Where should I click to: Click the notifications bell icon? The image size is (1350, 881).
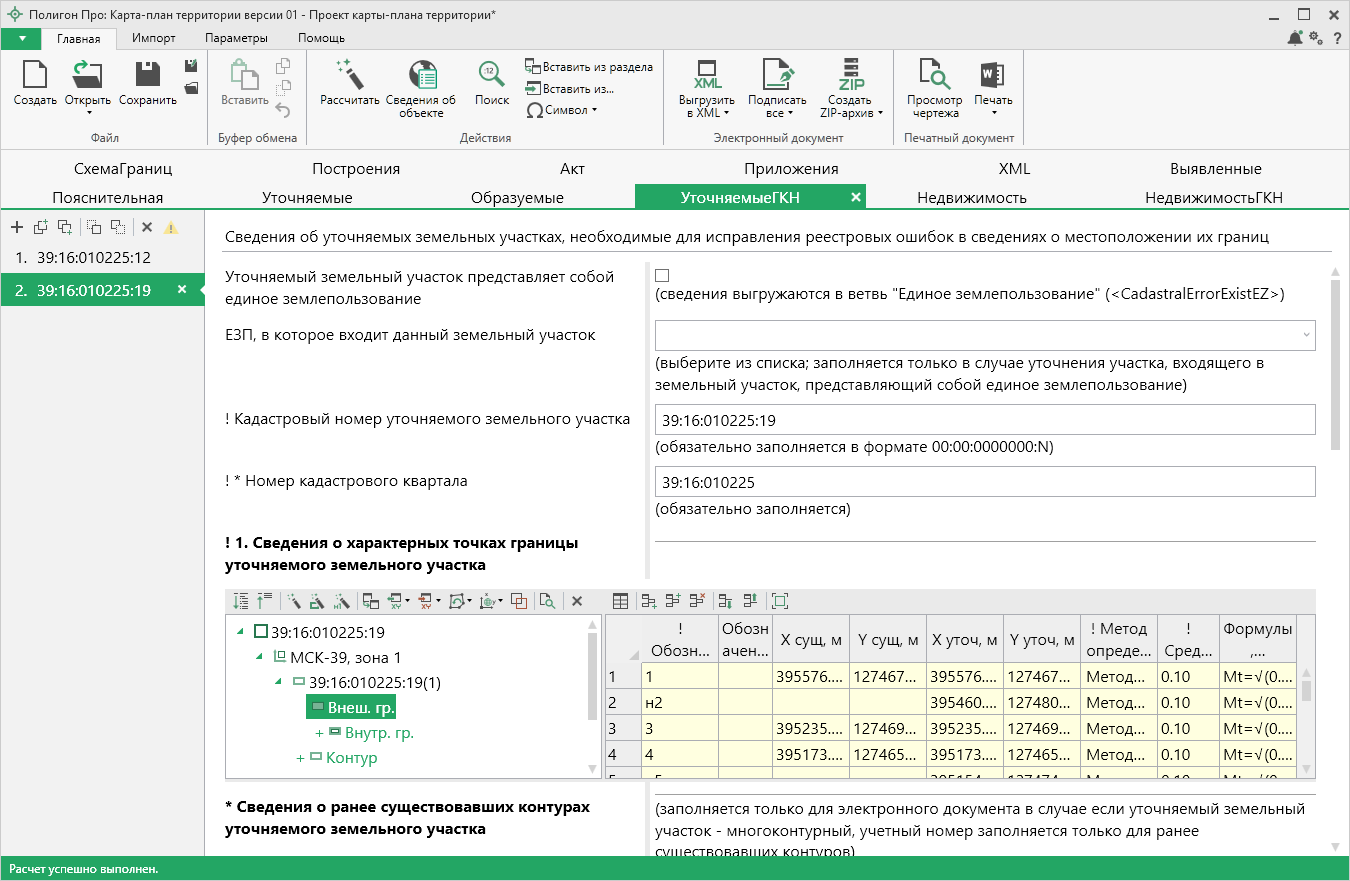1295,38
